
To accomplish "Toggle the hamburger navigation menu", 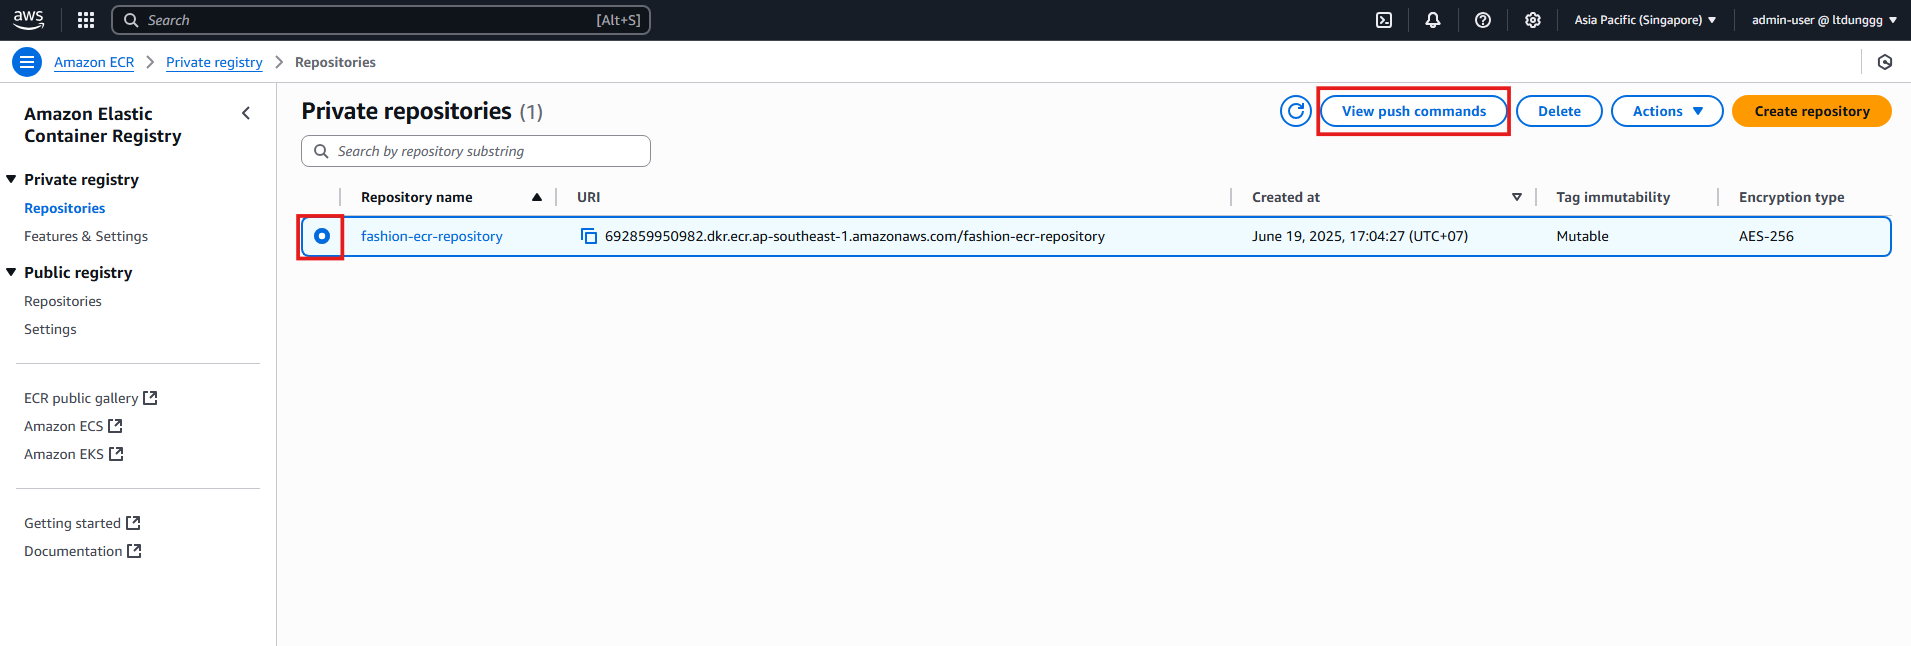I will (x=27, y=62).
